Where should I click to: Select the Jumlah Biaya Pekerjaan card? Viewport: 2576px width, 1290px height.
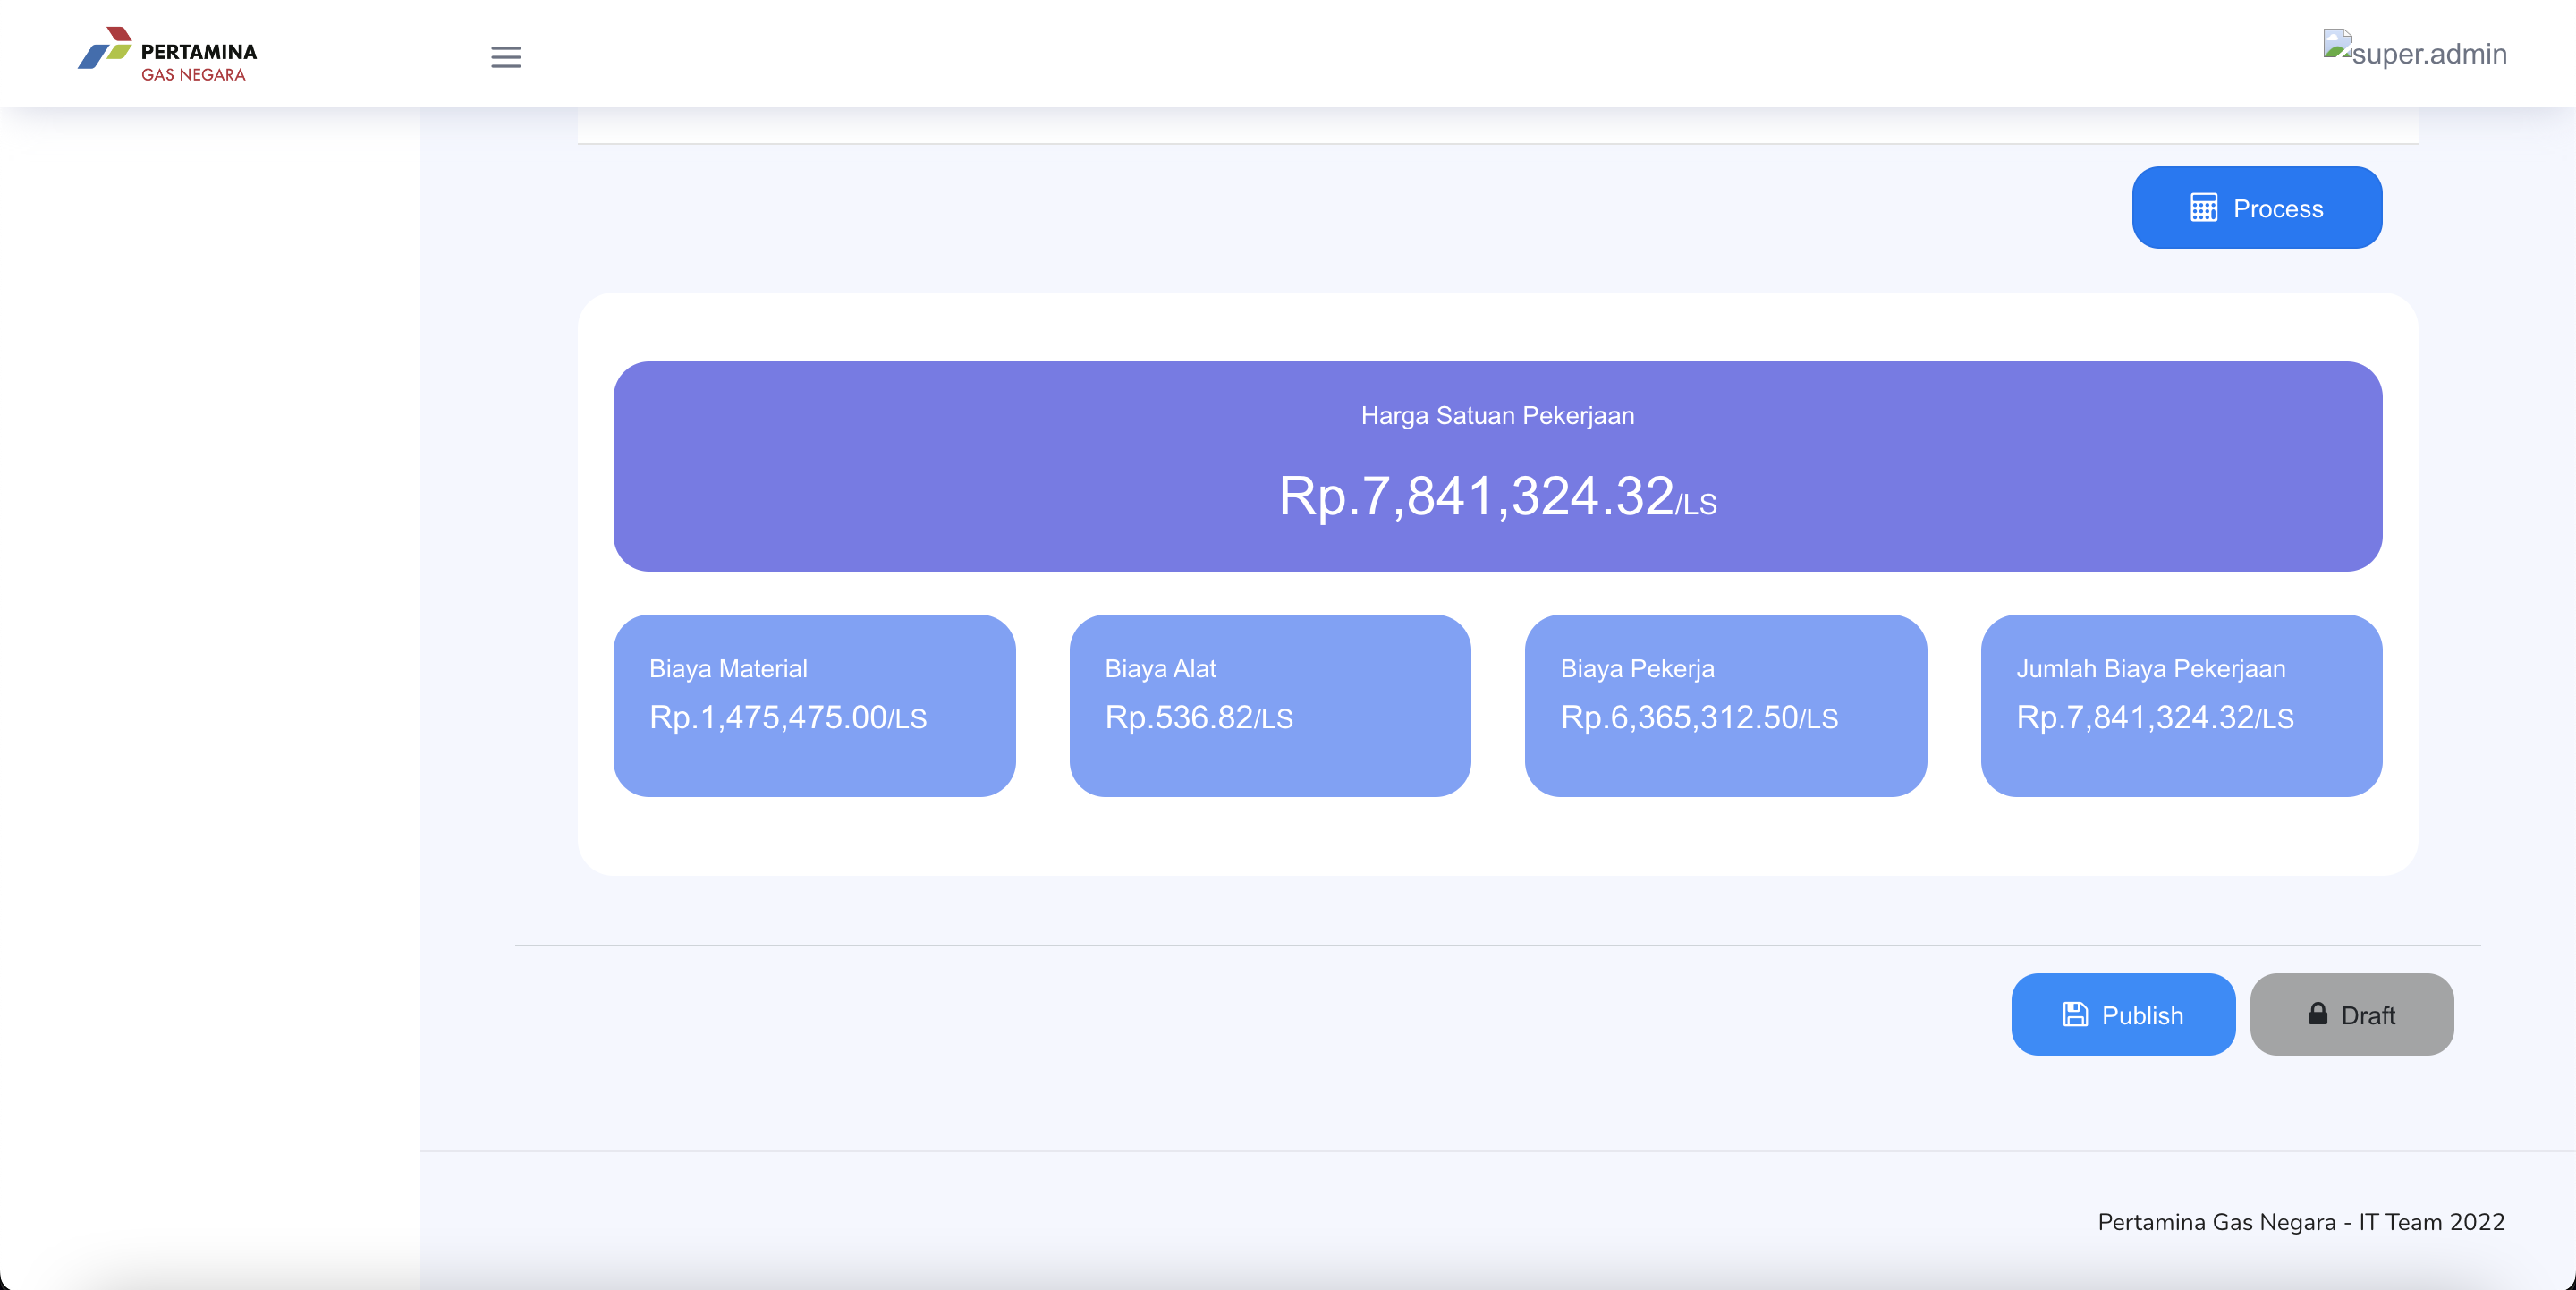pyautogui.click(x=2181, y=706)
